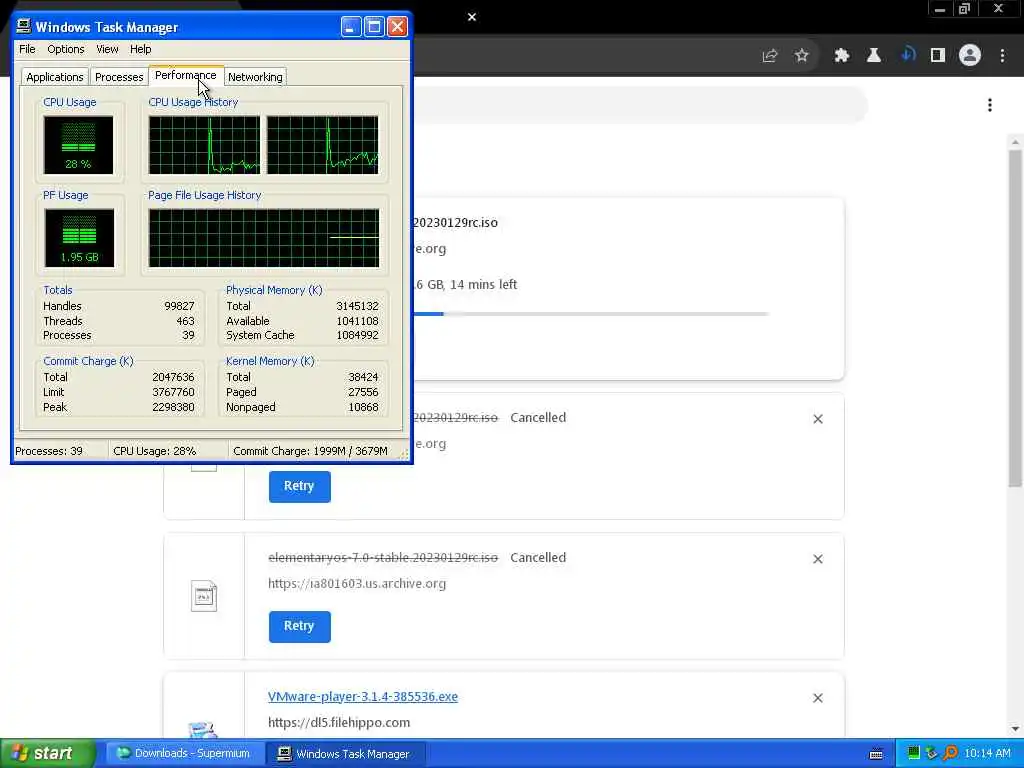1024x768 pixels.
Task: Bookmark this page with the star icon
Action: [x=802, y=56]
